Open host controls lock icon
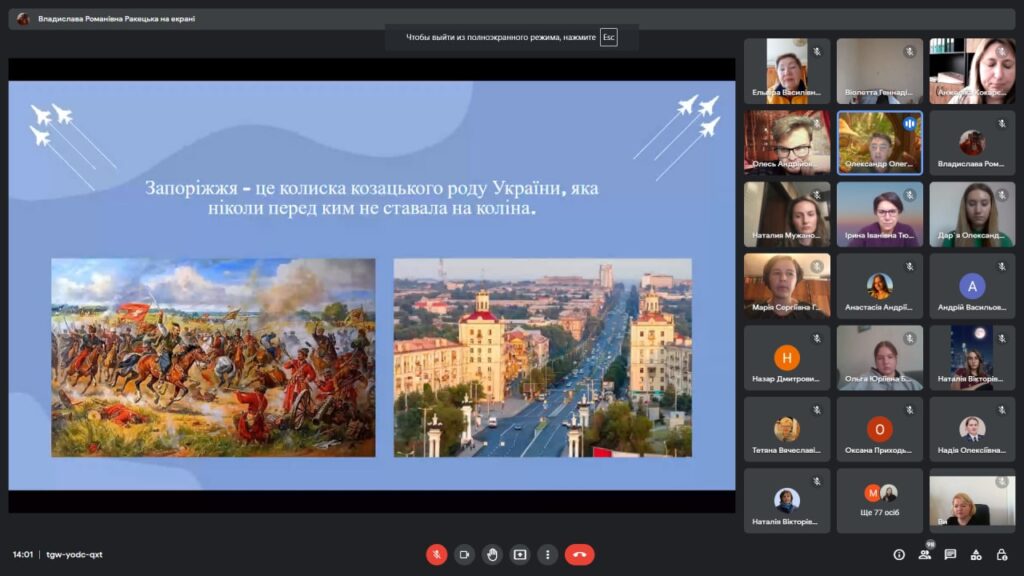Image resolution: width=1024 pixels, height=576 pixels. 1000,554
